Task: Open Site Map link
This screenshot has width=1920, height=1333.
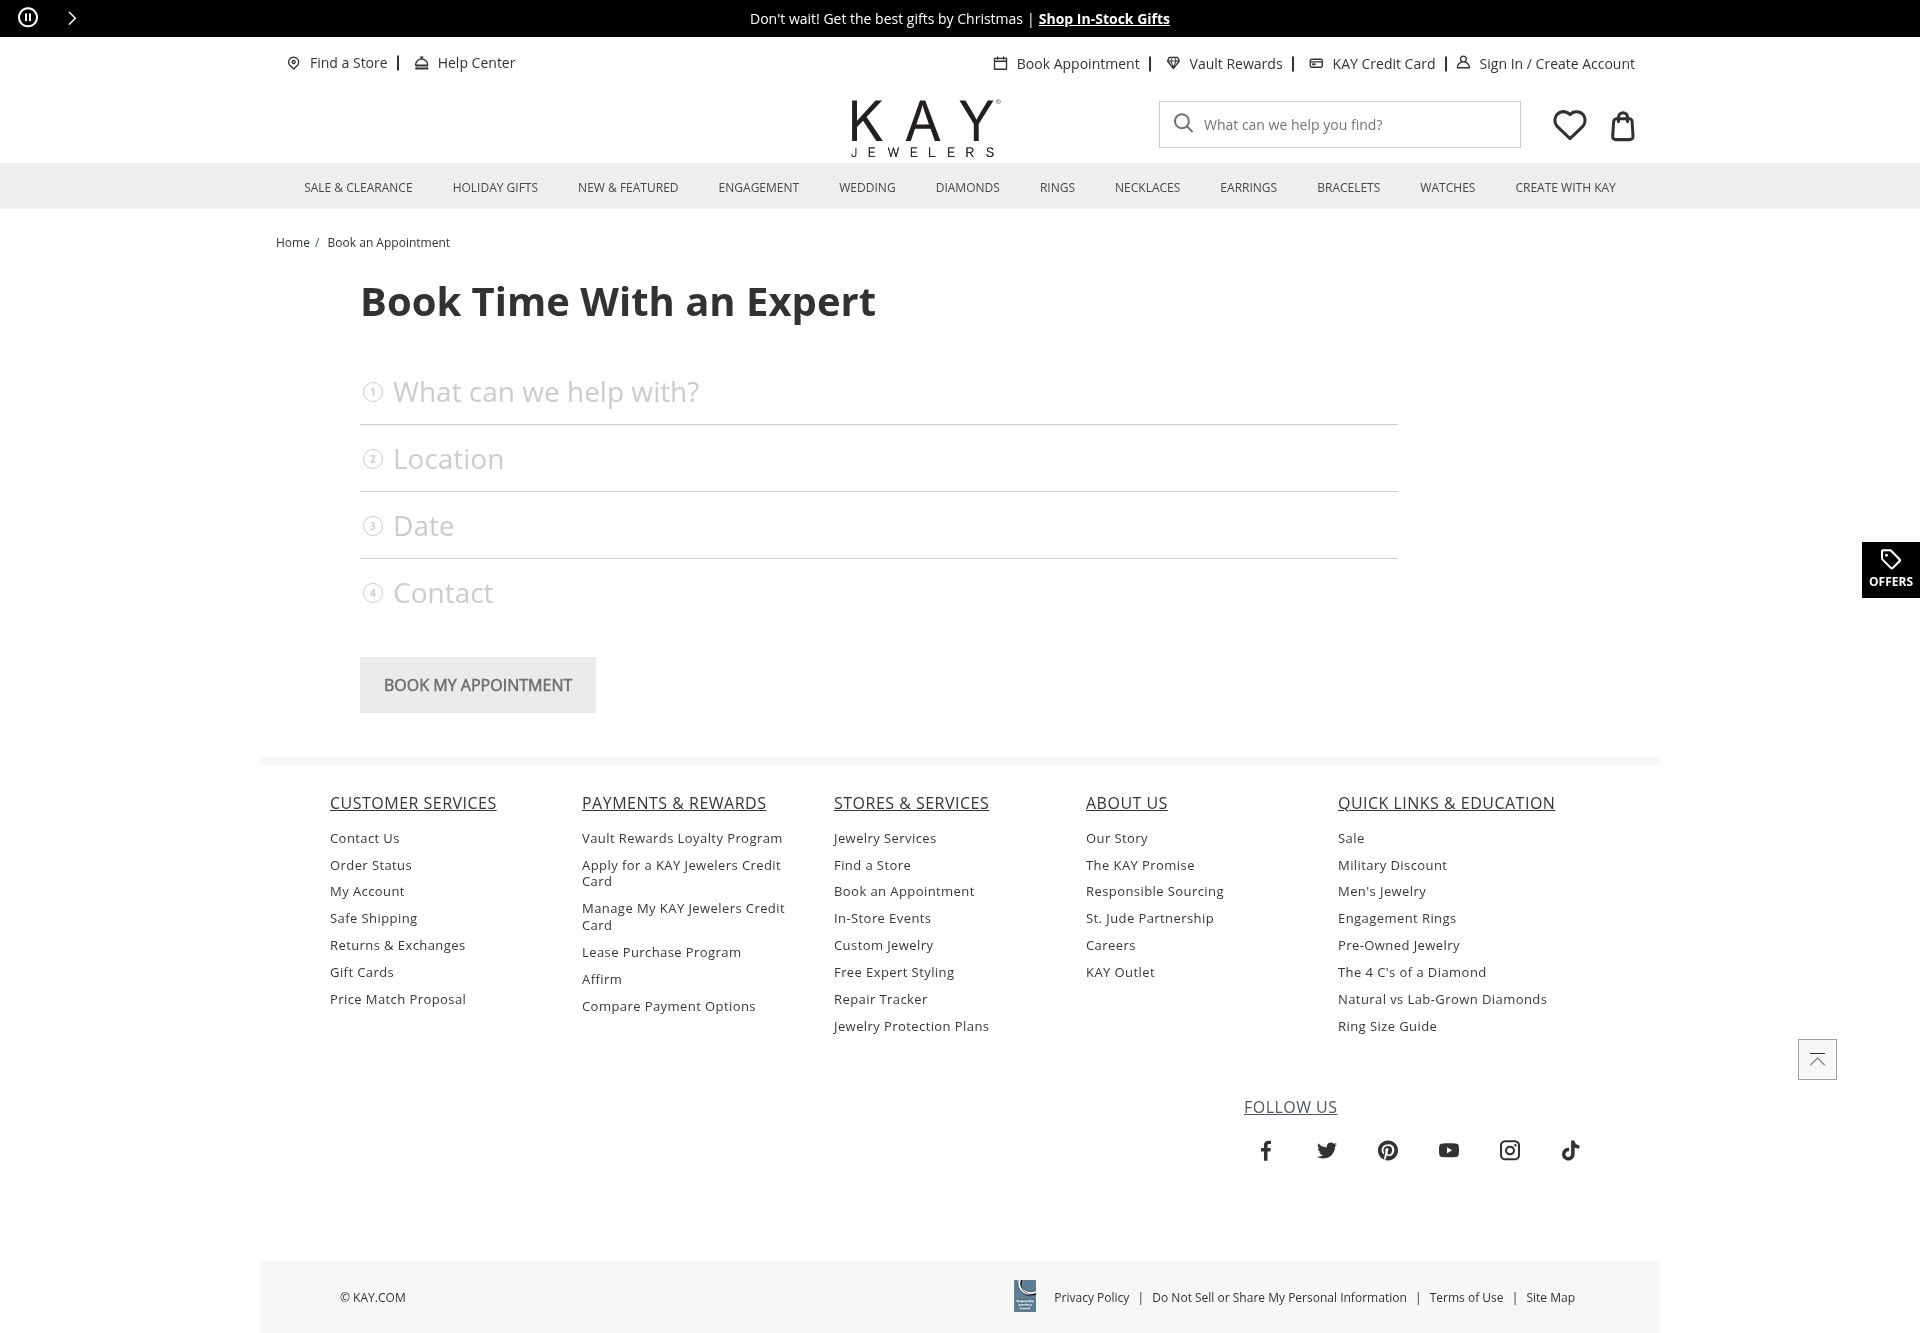Action: point(1550,1297)
